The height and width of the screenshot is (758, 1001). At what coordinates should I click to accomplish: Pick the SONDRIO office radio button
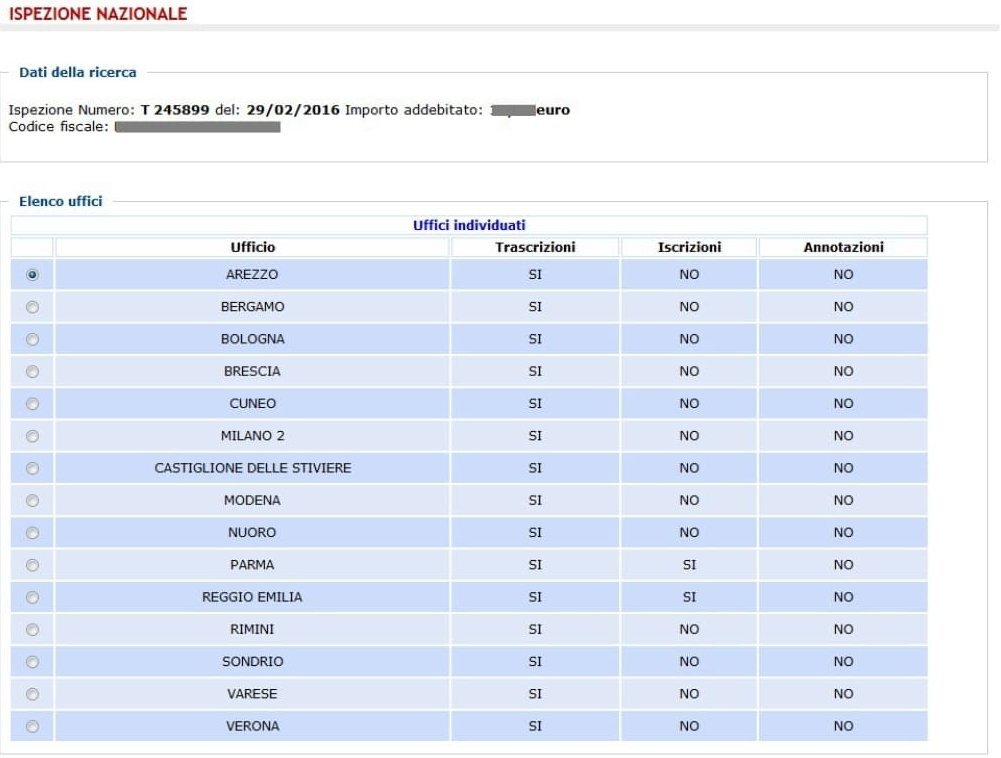pyautogui.click(x=32, y=662)
